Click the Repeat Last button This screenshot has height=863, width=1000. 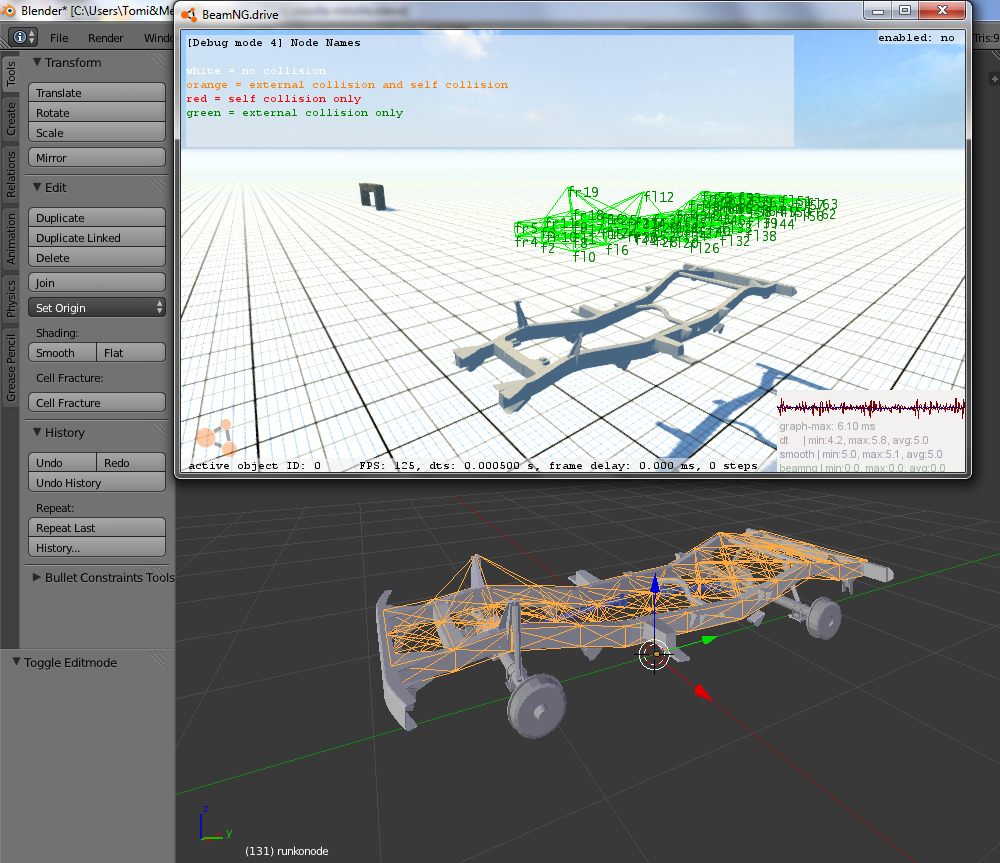[x=97, y=527]
